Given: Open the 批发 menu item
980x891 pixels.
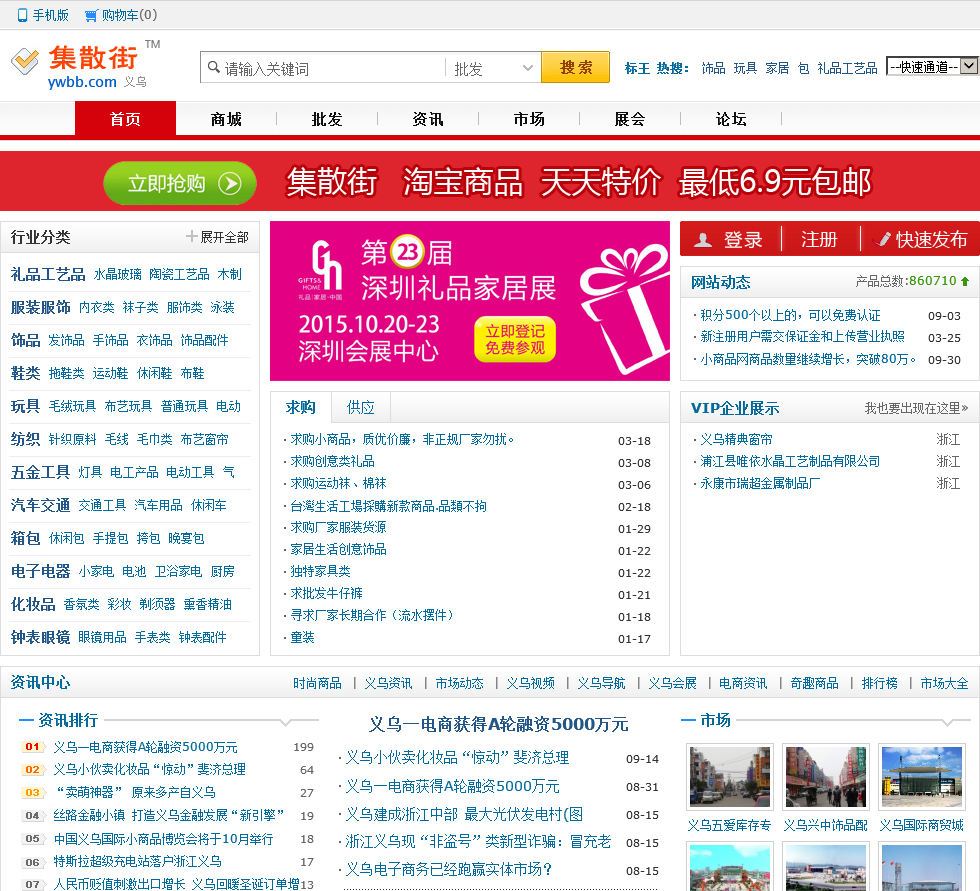Looking at the screenshot, I should coord(327,119).
